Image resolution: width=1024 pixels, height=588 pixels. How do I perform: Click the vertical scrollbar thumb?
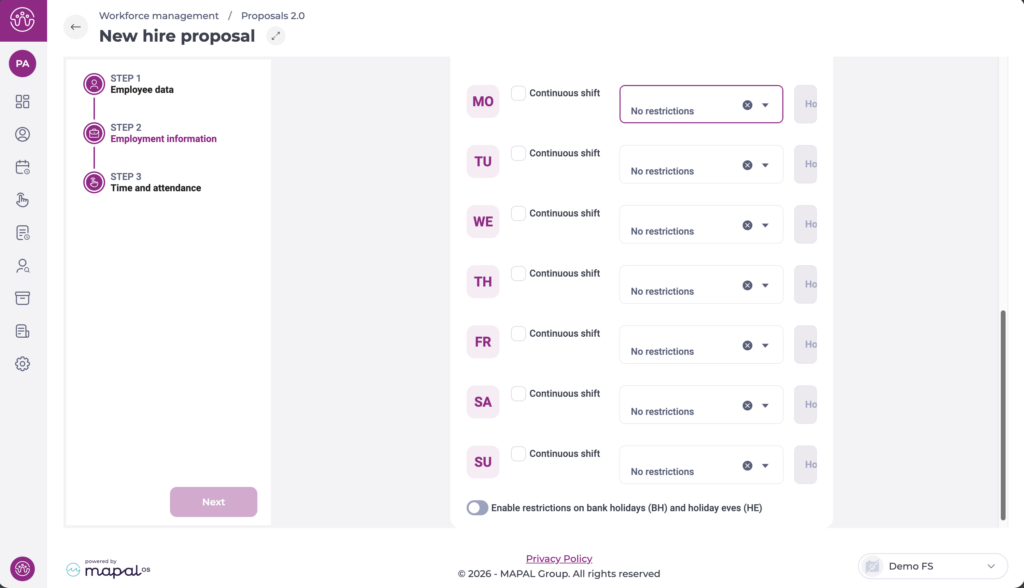1003,414
